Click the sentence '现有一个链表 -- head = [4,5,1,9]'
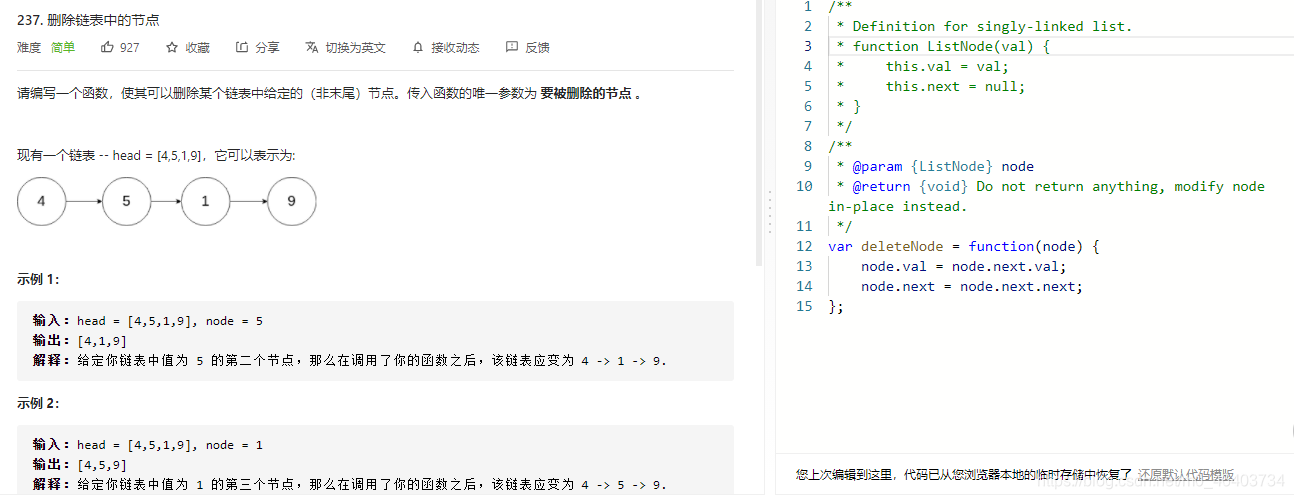This screenshot has height=499, width=1294. (x=109, y=155)
